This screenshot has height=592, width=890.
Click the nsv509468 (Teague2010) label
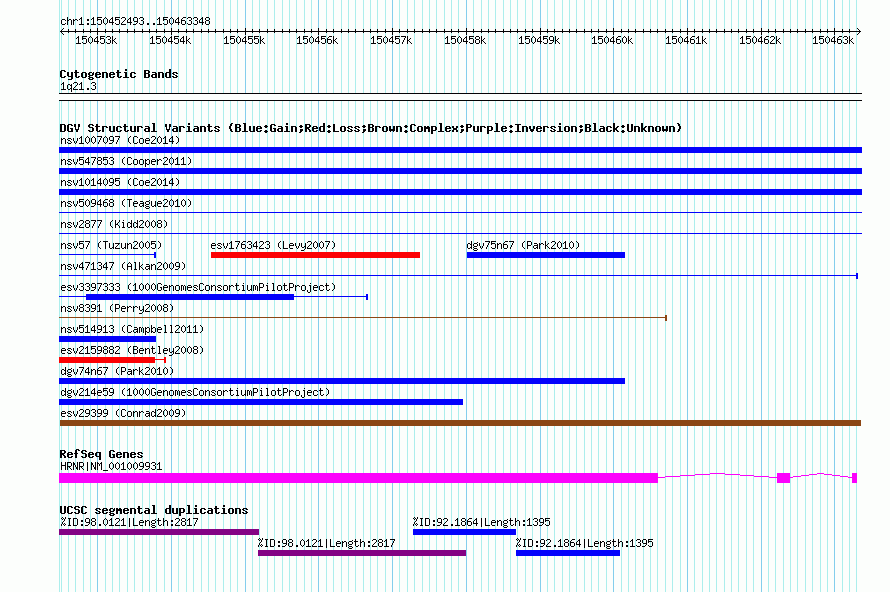pos(126,203)
